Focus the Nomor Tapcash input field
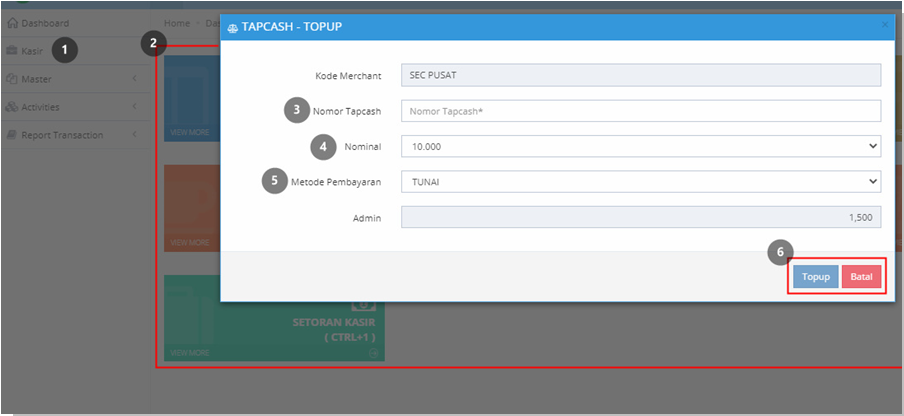 (641, 111)
